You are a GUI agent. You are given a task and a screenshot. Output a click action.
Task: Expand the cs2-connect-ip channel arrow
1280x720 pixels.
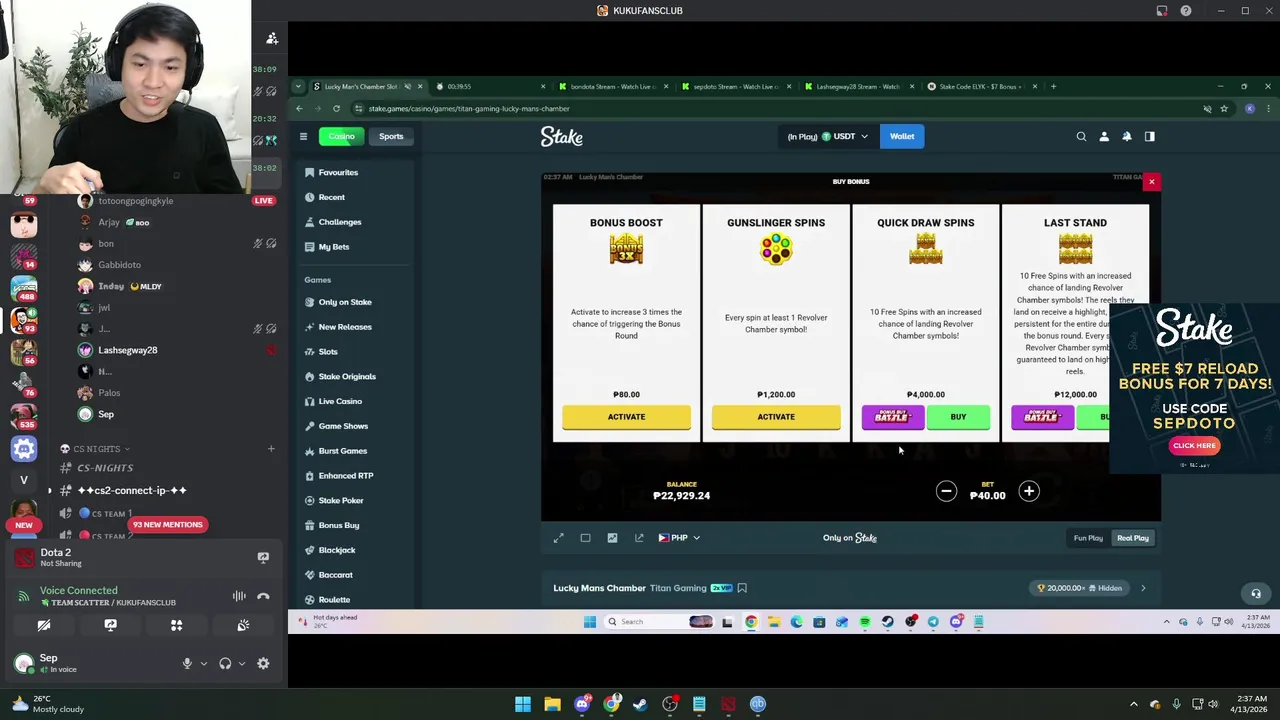pyautogui.click(x=49, y=490)
